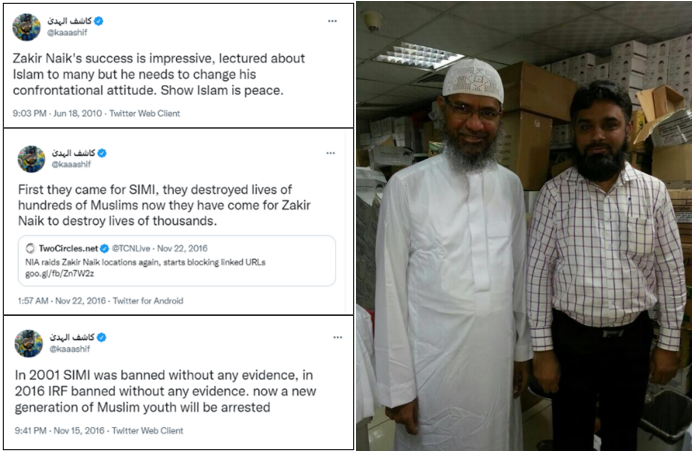Image resolution: width=692 pixels, height=451 pixels.
Task: Click Twitter Web Client label on first tweet
Action: 145,113
